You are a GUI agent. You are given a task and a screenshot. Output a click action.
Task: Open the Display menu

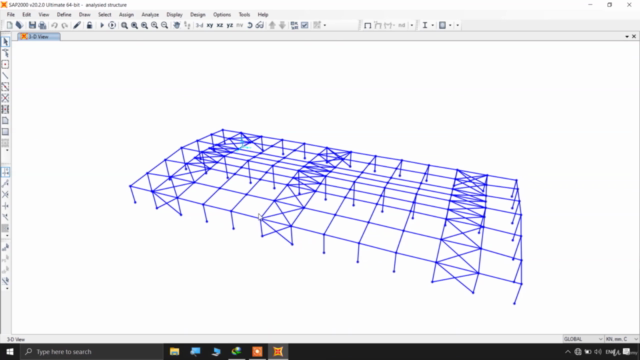pos(174,15)
